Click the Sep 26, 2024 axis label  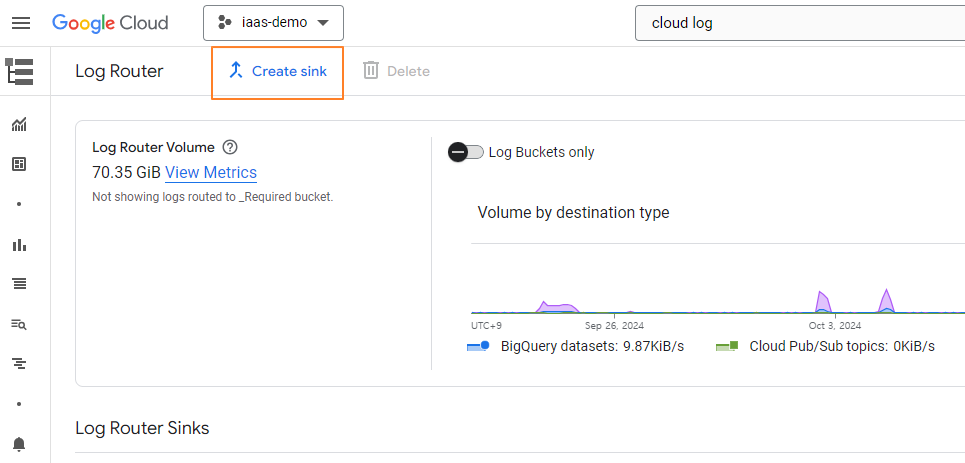tap(614, 326)
